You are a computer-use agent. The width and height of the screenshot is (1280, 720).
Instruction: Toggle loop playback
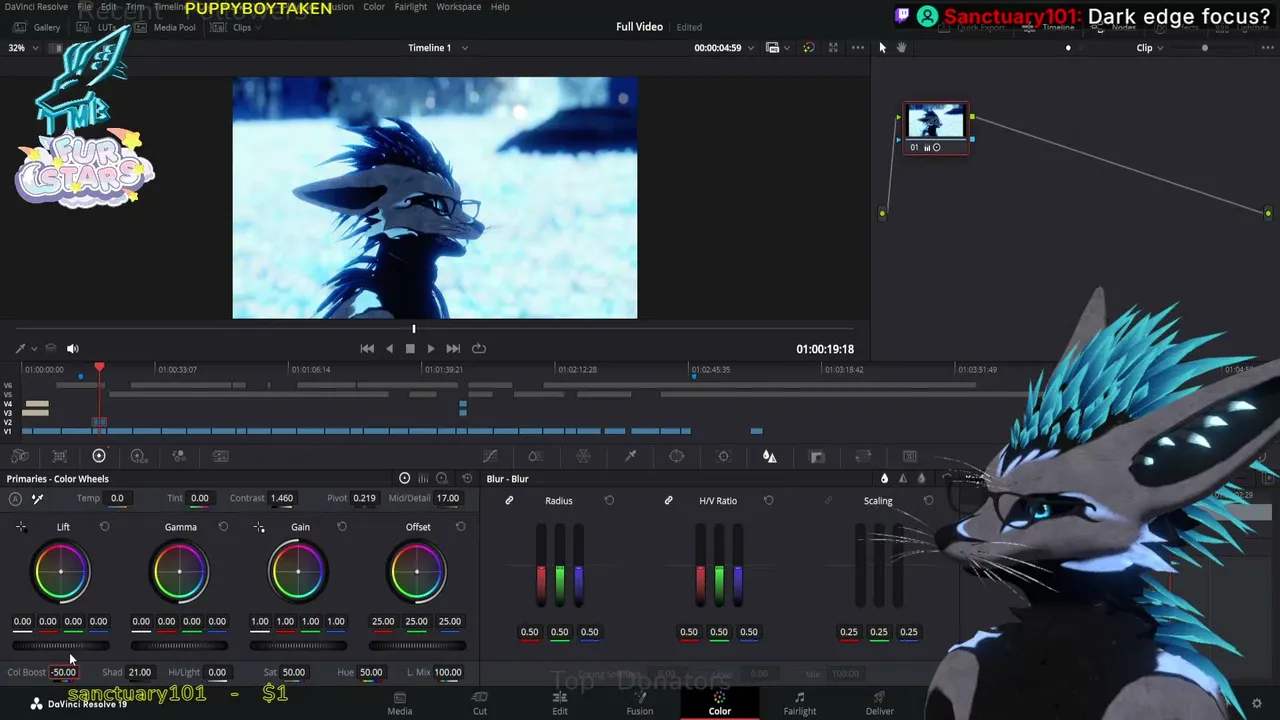coord(479,348)
